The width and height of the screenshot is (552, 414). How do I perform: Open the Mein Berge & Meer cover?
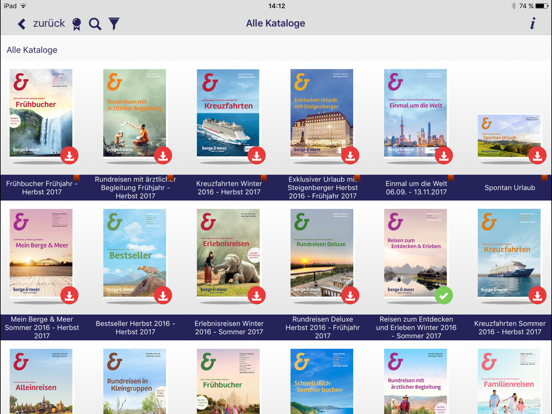point(41,253)
